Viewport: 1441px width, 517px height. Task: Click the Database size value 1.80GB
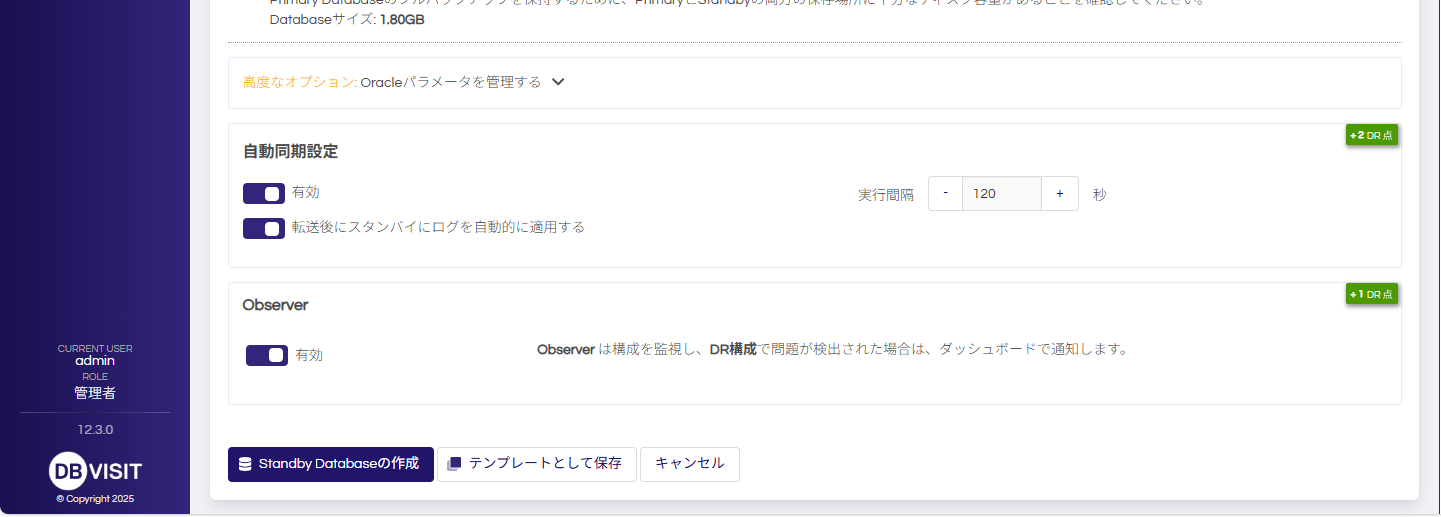click(402, 19)
